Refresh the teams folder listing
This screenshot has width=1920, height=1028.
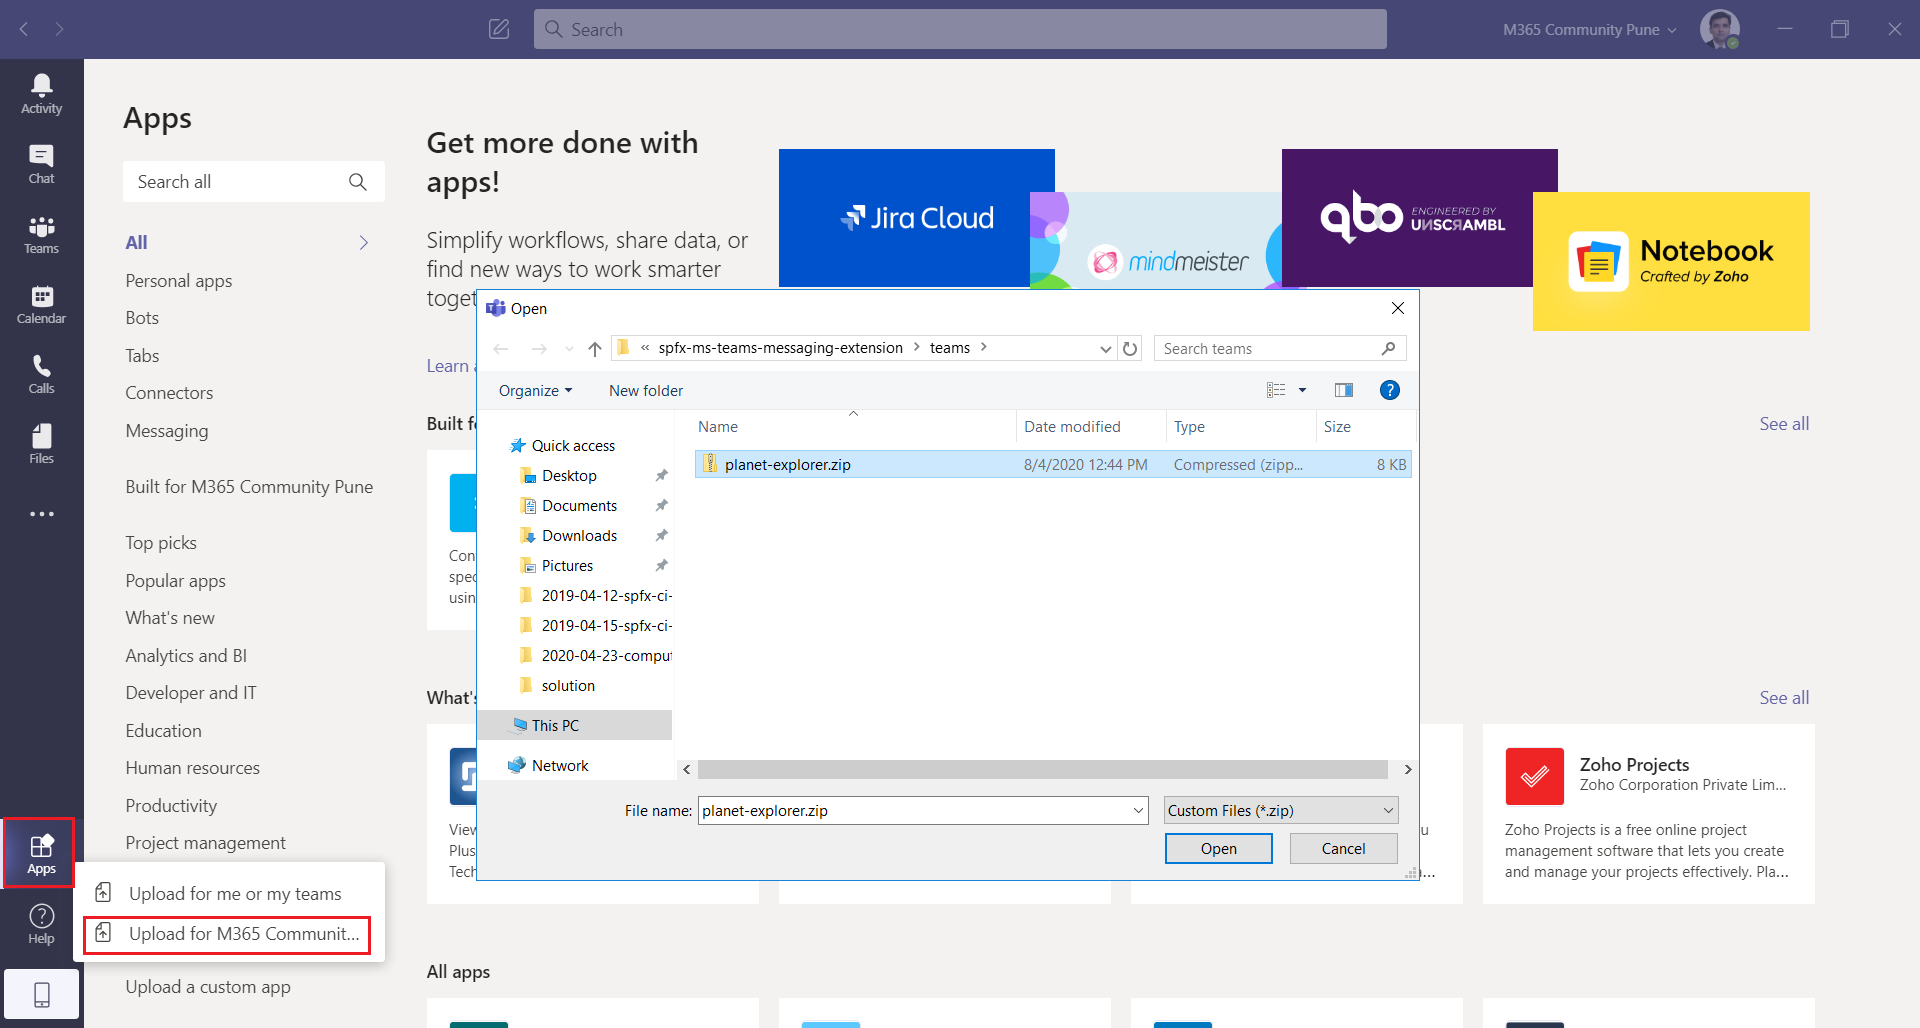1130,349
